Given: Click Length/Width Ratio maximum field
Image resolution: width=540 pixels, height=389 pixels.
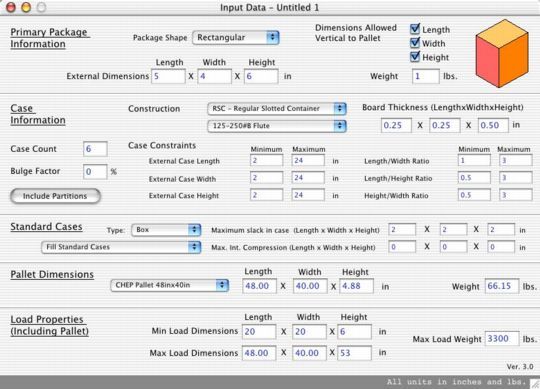Looking at the screenshot, I should (516, 160).
